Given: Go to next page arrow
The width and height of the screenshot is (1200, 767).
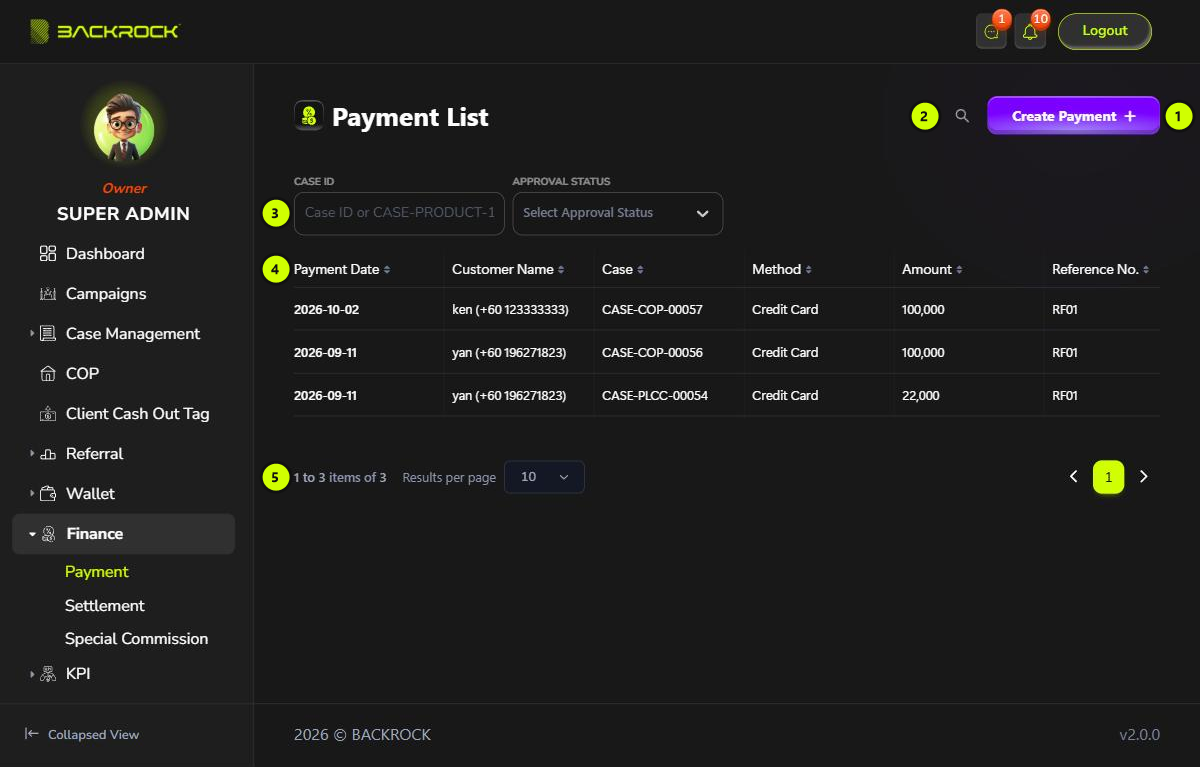Looking at the screenshot, I should pyautogui.click(x=1144, y=477).
